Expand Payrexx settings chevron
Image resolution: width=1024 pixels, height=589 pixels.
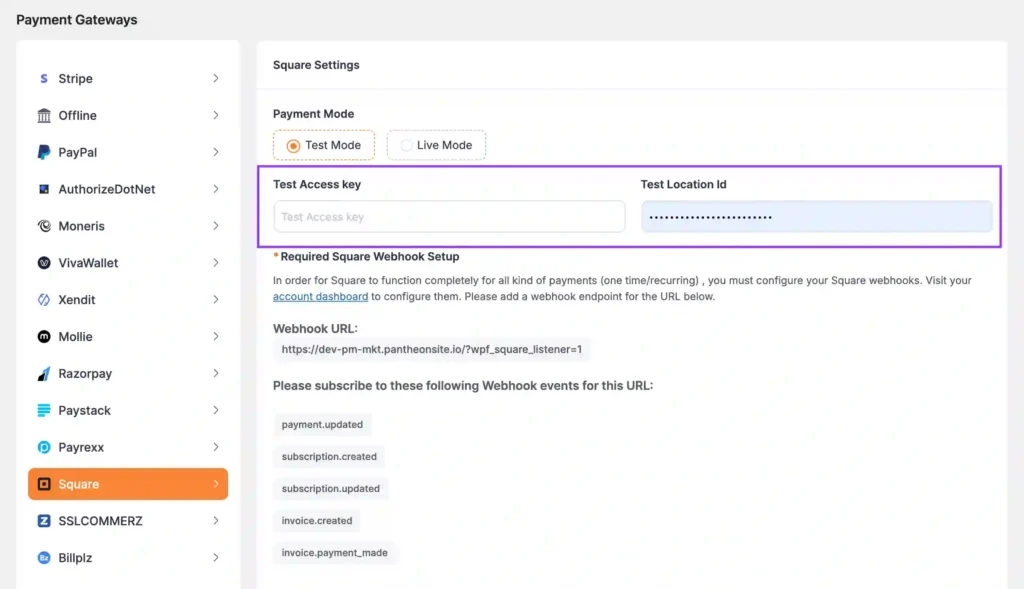point(216,447)
